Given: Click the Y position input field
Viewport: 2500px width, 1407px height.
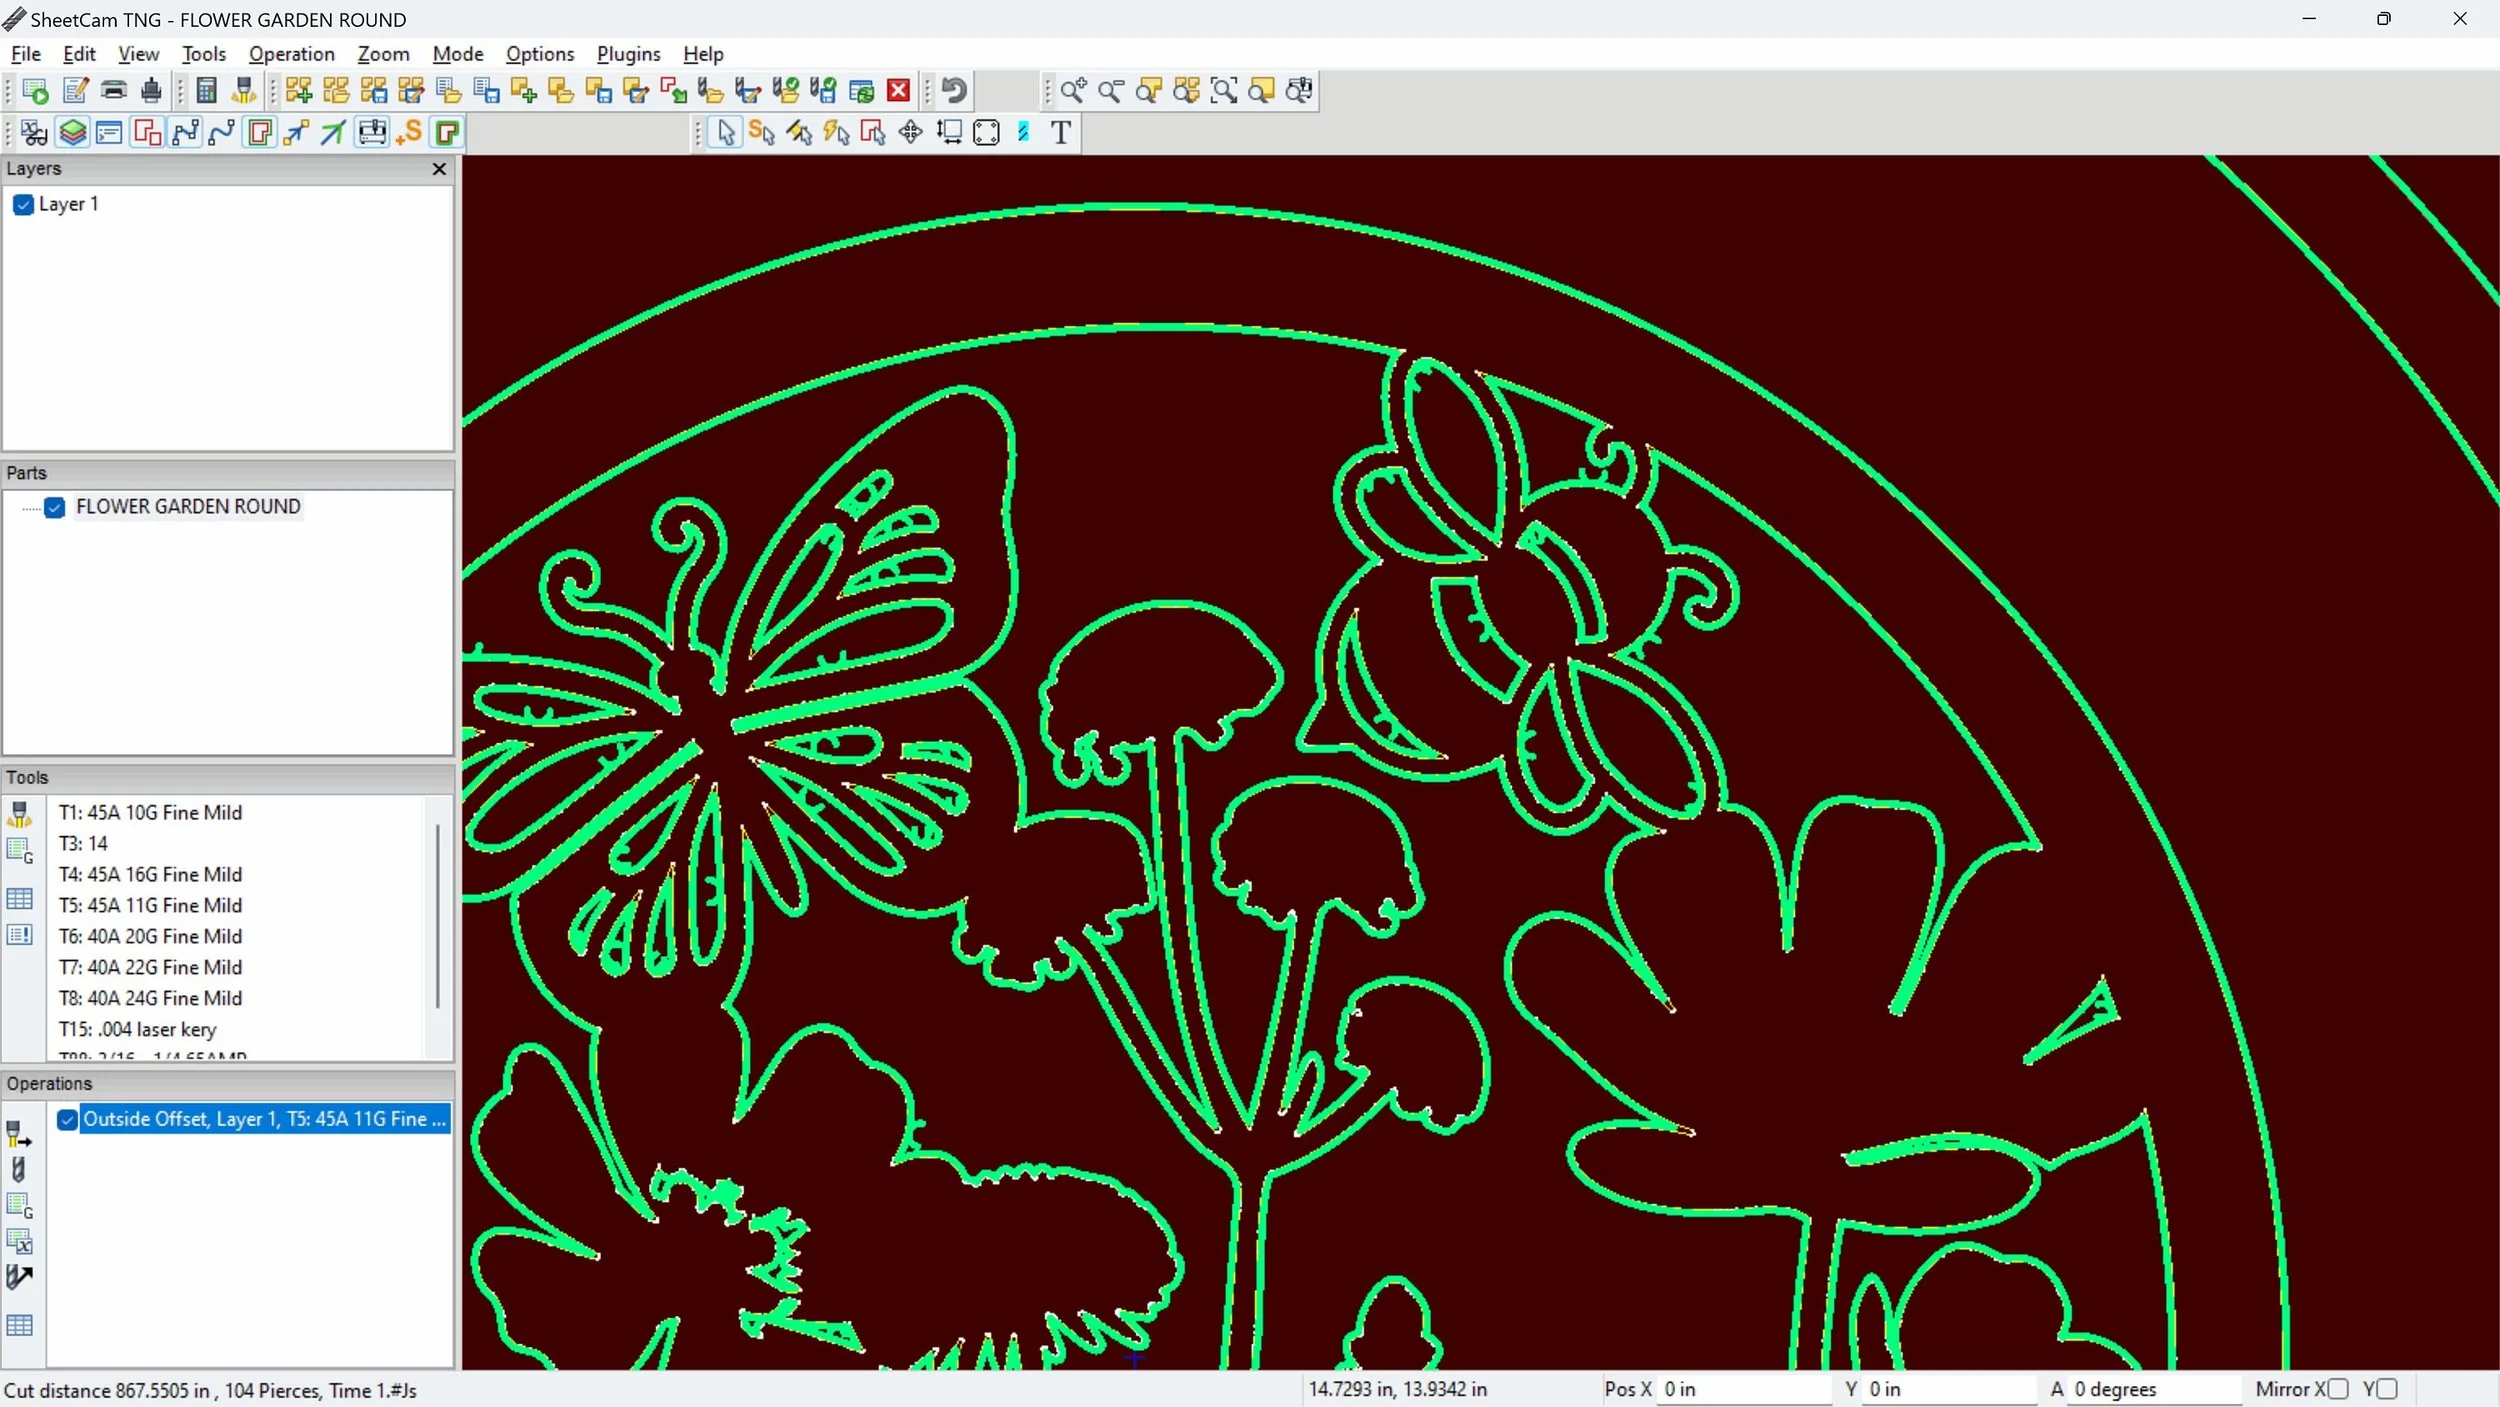Looking at the screenshot, I should pos(1949,1389).
